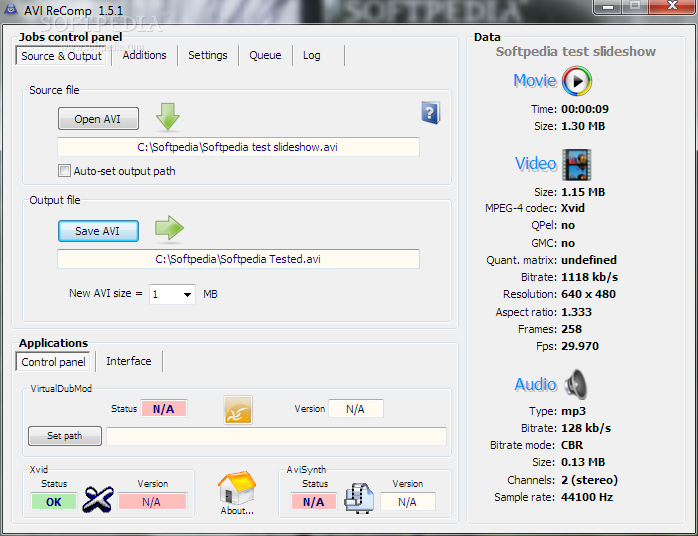Open the blue question mark help icon
The height and width of the screenshot is (536, 698).
pos(430,113)
